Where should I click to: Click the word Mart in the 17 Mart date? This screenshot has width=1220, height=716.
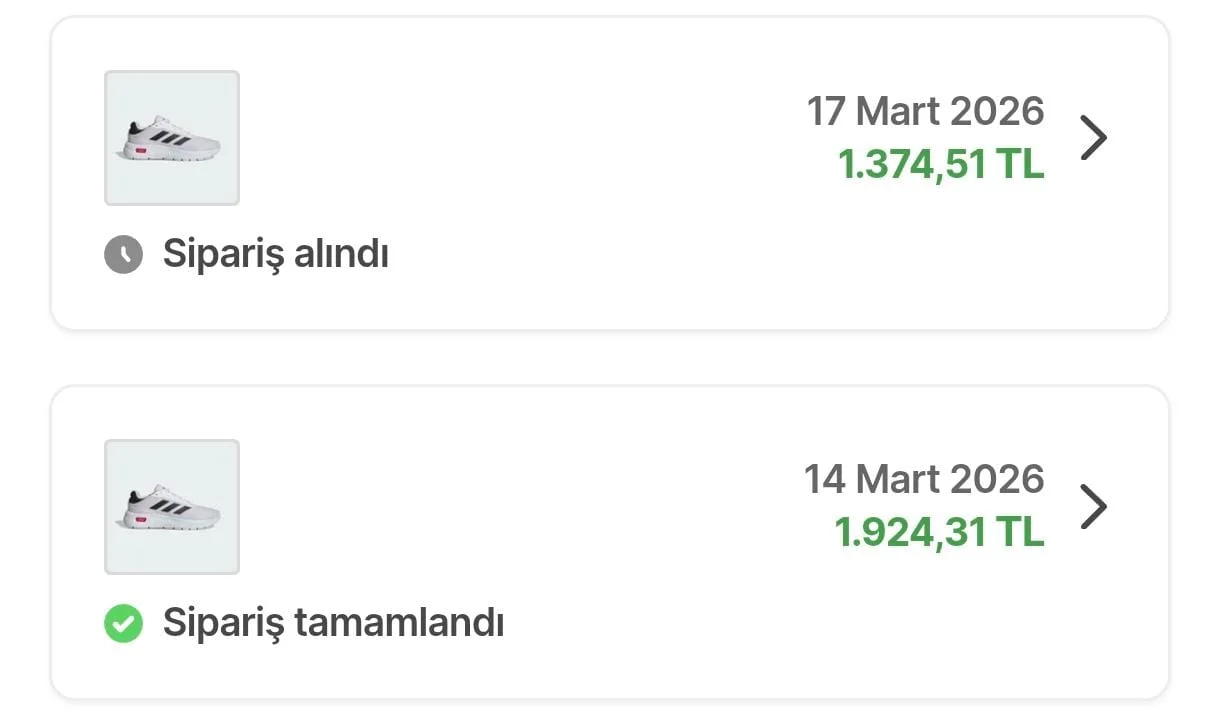[x=898, y=111]
